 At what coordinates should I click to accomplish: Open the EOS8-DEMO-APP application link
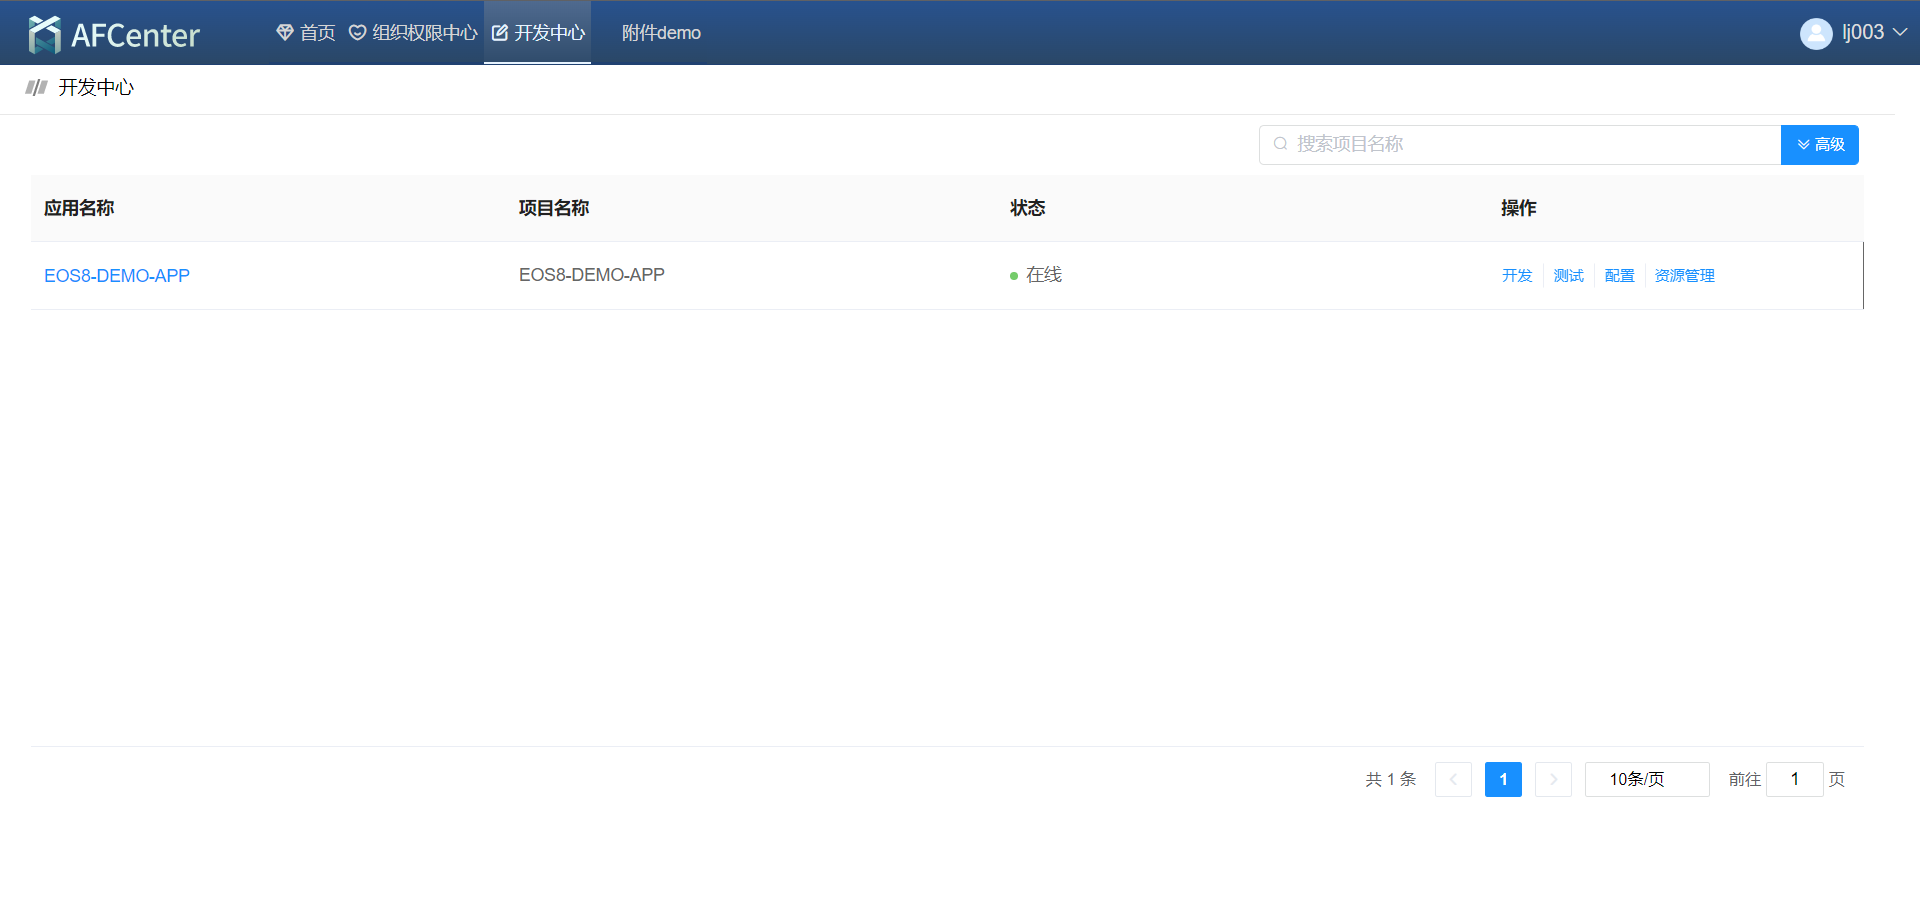tap(117, 276)
